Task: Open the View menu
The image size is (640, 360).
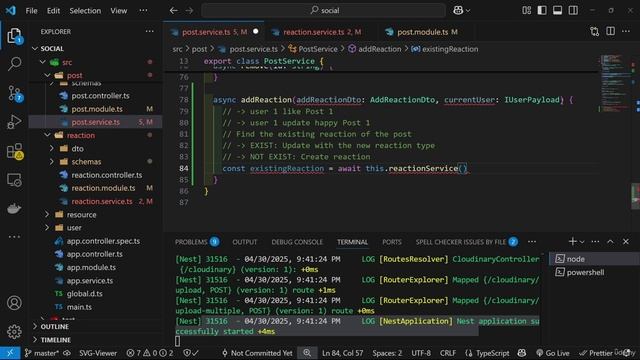Action: pos(118,11)
